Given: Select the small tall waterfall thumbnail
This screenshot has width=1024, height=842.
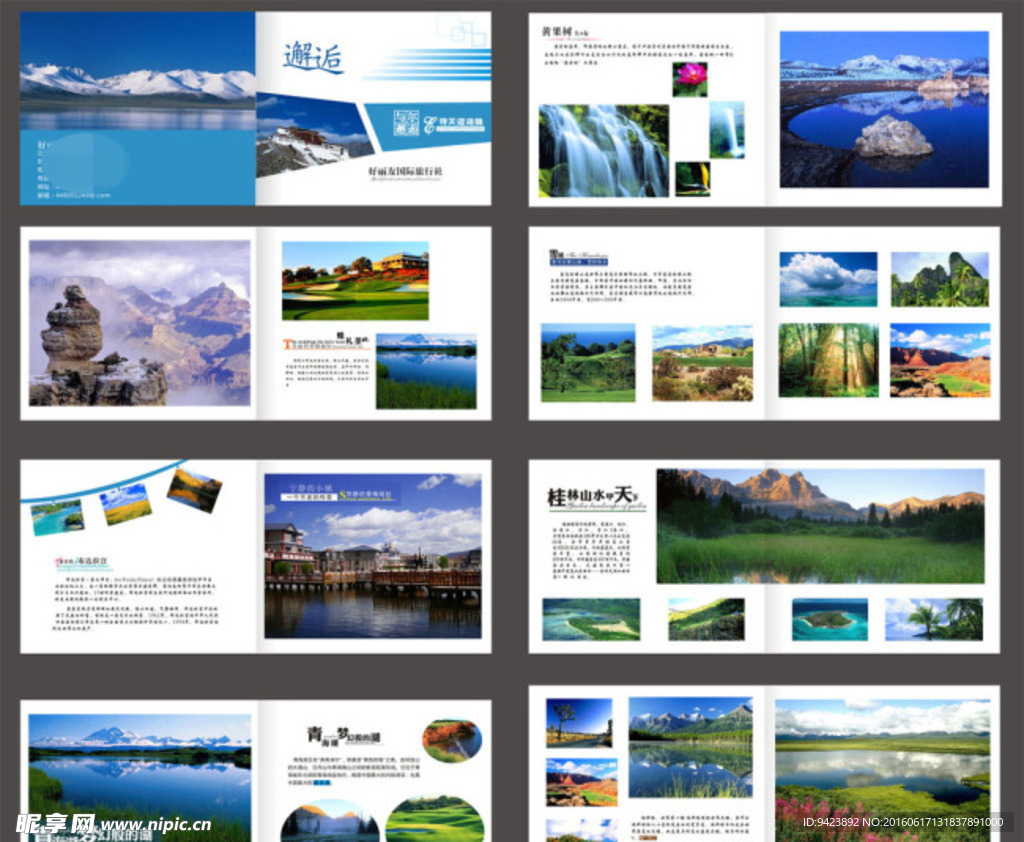Looking at the screenshot, I should point(727,129).
